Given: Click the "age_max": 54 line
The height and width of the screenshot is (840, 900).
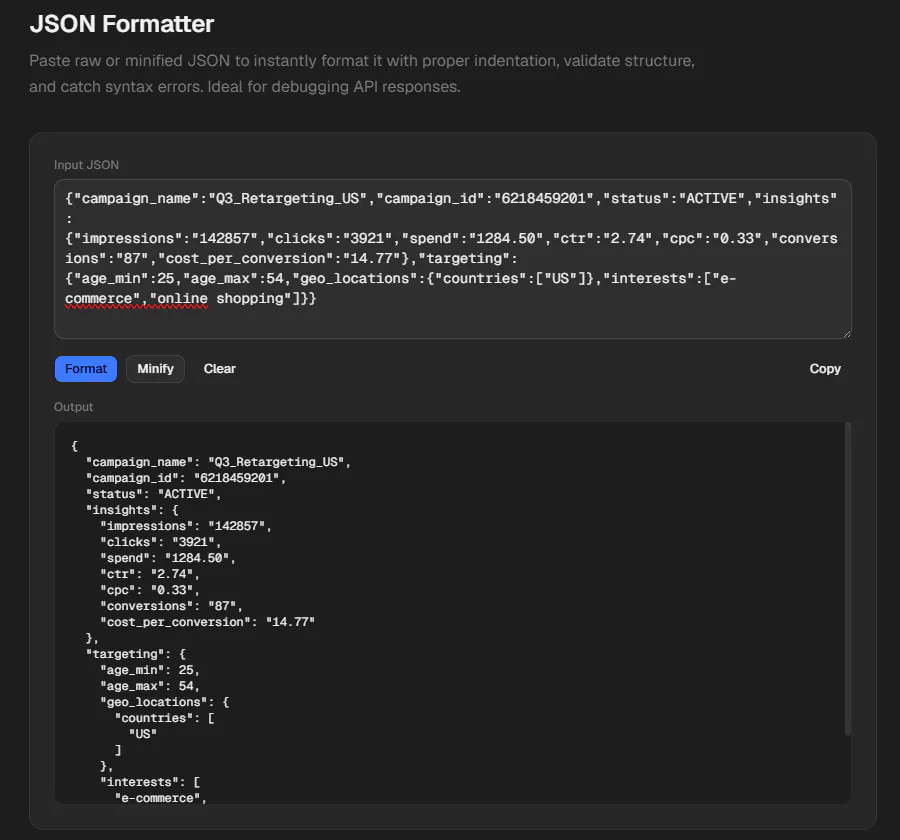Looking at the screenshot, I should [x=150, y=686].
